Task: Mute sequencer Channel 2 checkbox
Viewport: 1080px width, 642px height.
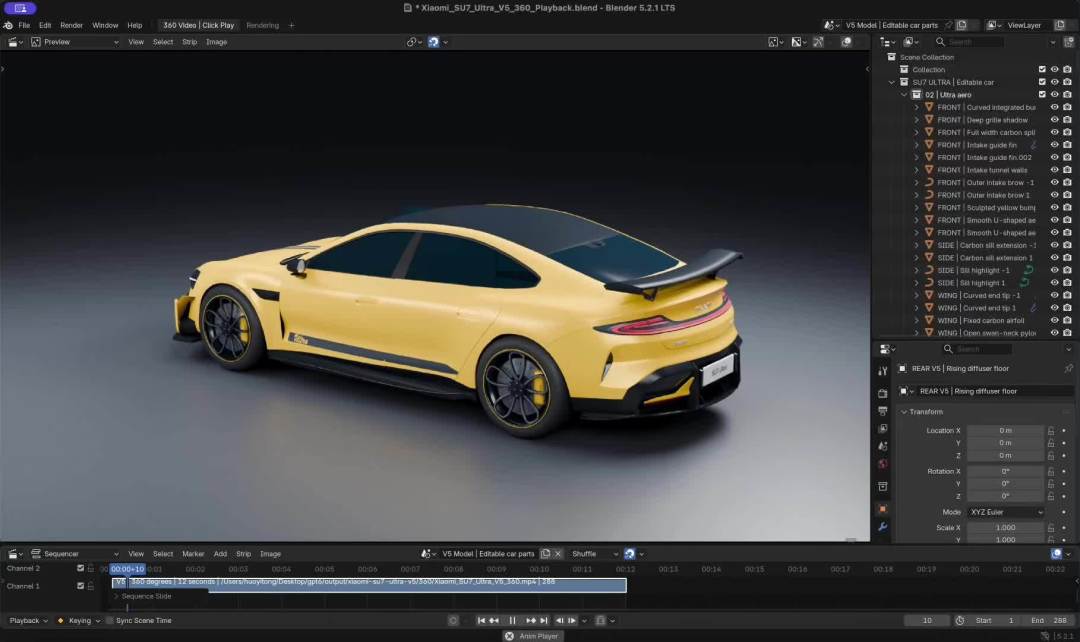Action: point(80,568)
